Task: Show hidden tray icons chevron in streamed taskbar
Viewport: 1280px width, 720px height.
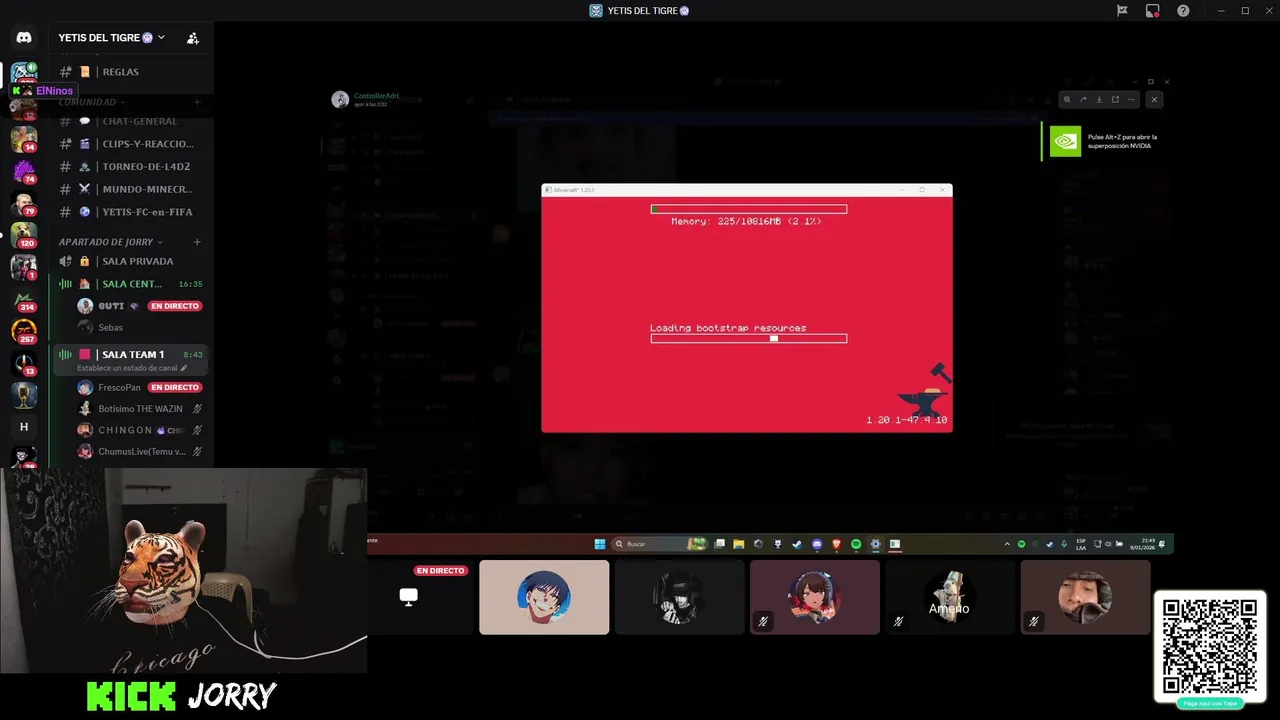Action: tap(1007, 544)
